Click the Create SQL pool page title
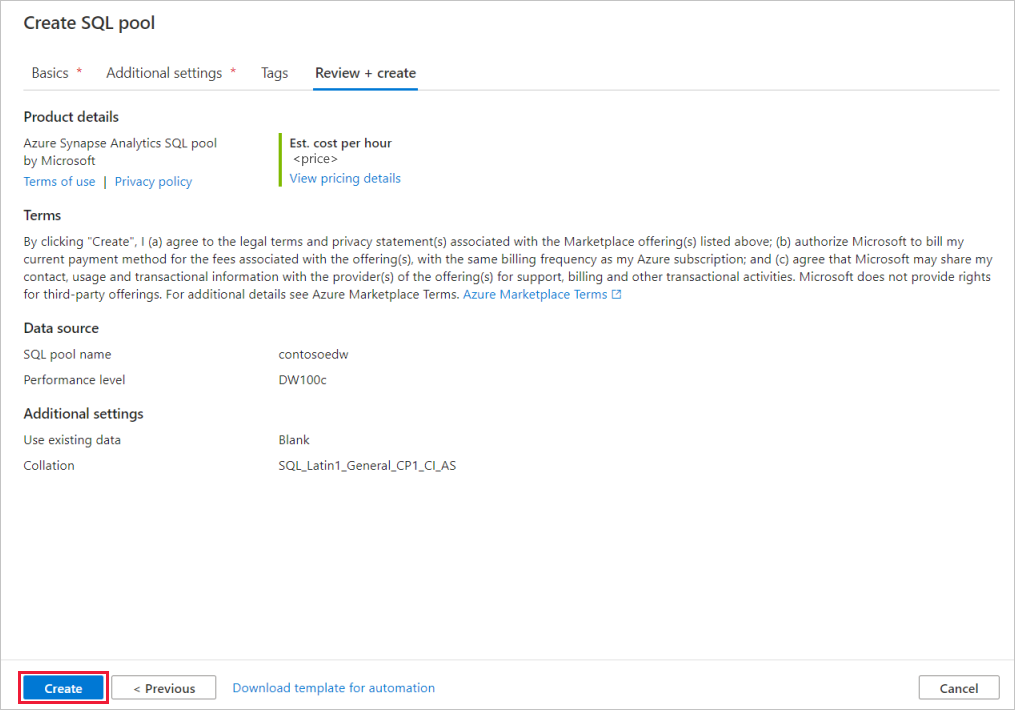1015x710 pixels. pos(90,22)
